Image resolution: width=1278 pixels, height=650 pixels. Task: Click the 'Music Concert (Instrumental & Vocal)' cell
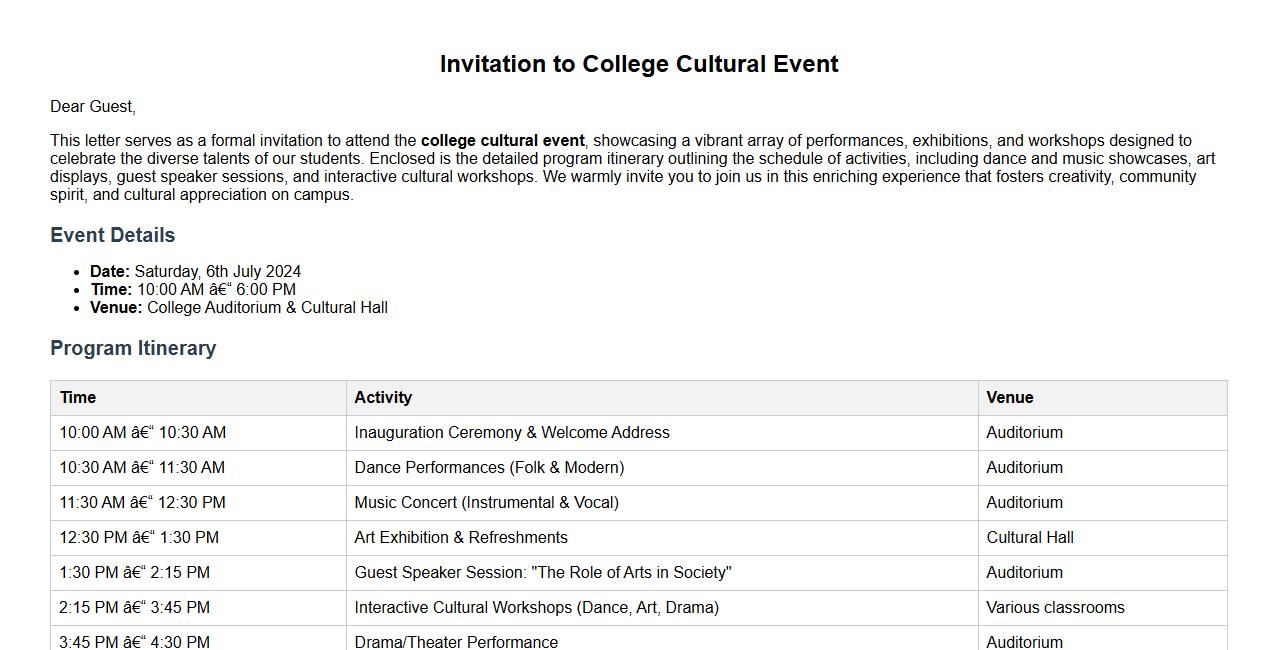[486, 503]
